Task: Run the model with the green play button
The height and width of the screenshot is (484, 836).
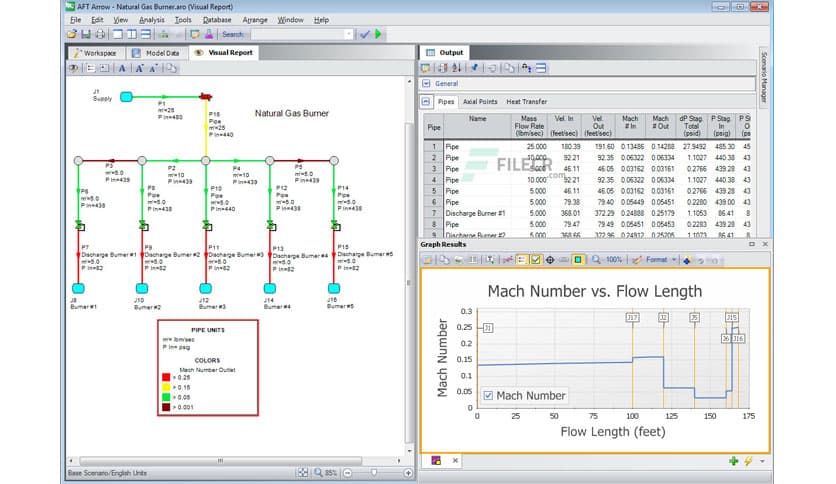Action: [379, 34]
